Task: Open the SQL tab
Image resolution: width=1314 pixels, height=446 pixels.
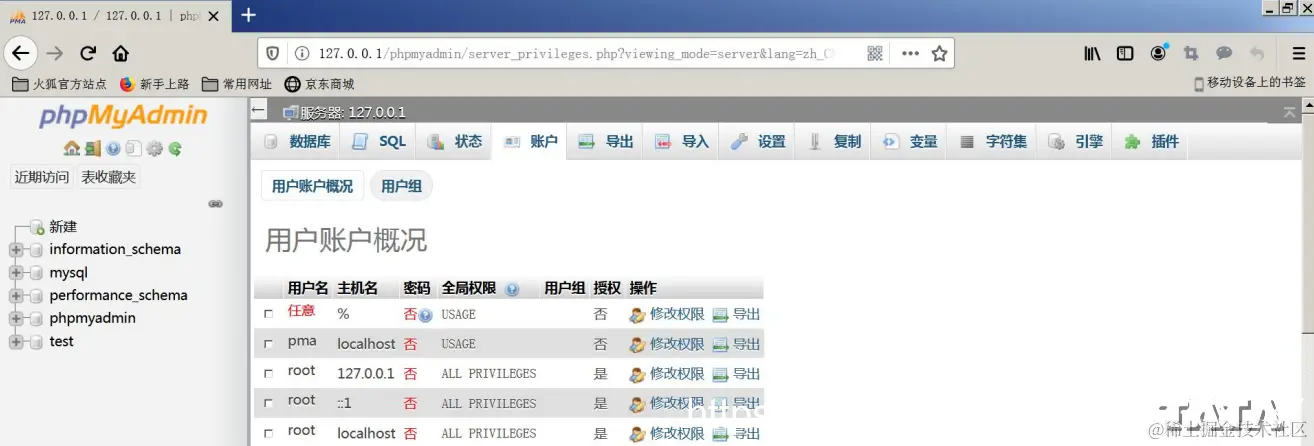Action: [x=378, y=142]
